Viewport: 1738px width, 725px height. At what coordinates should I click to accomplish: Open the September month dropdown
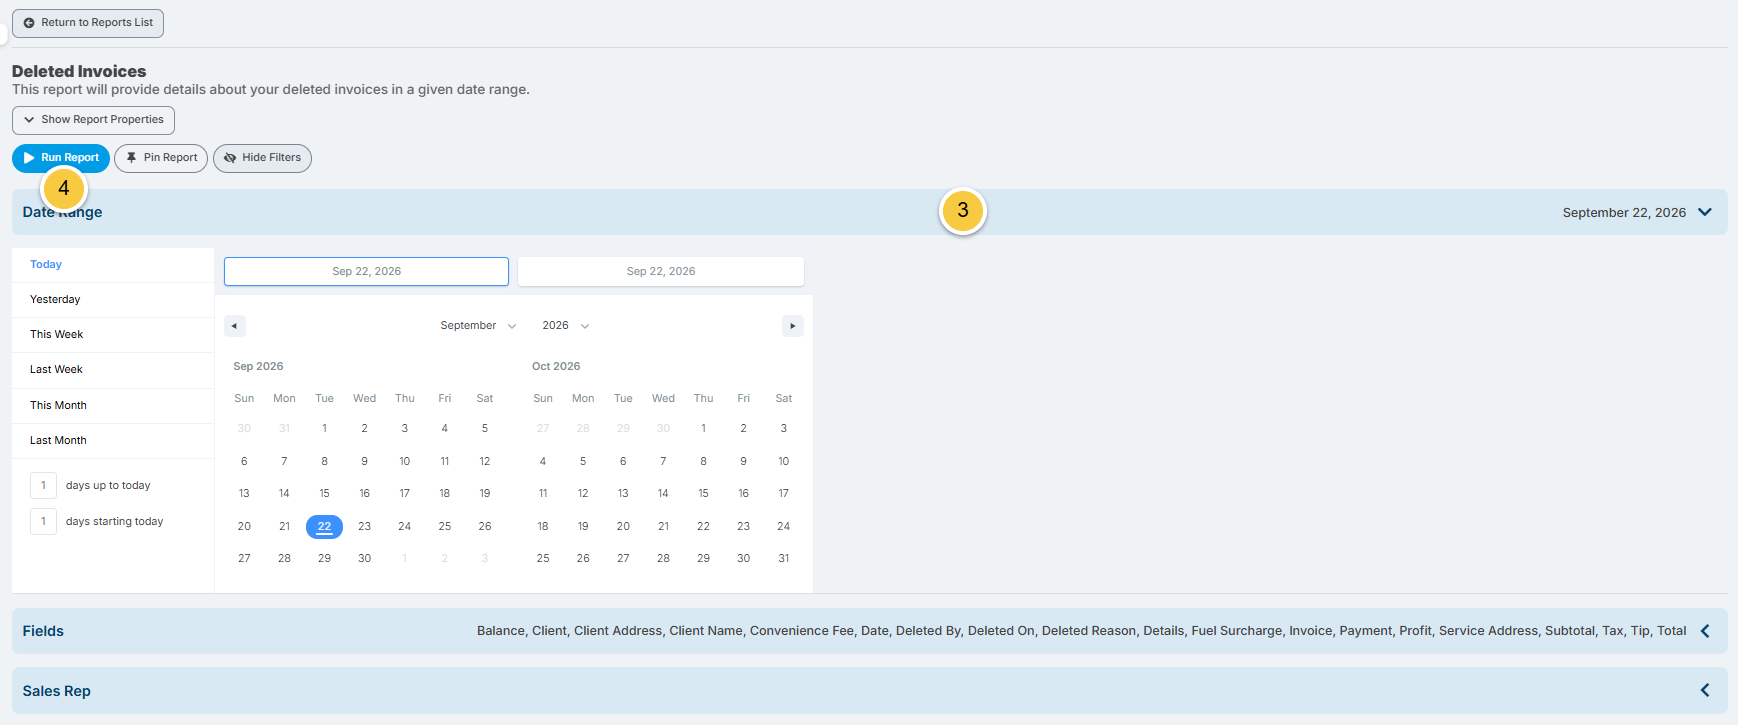[x=478, y=326]
